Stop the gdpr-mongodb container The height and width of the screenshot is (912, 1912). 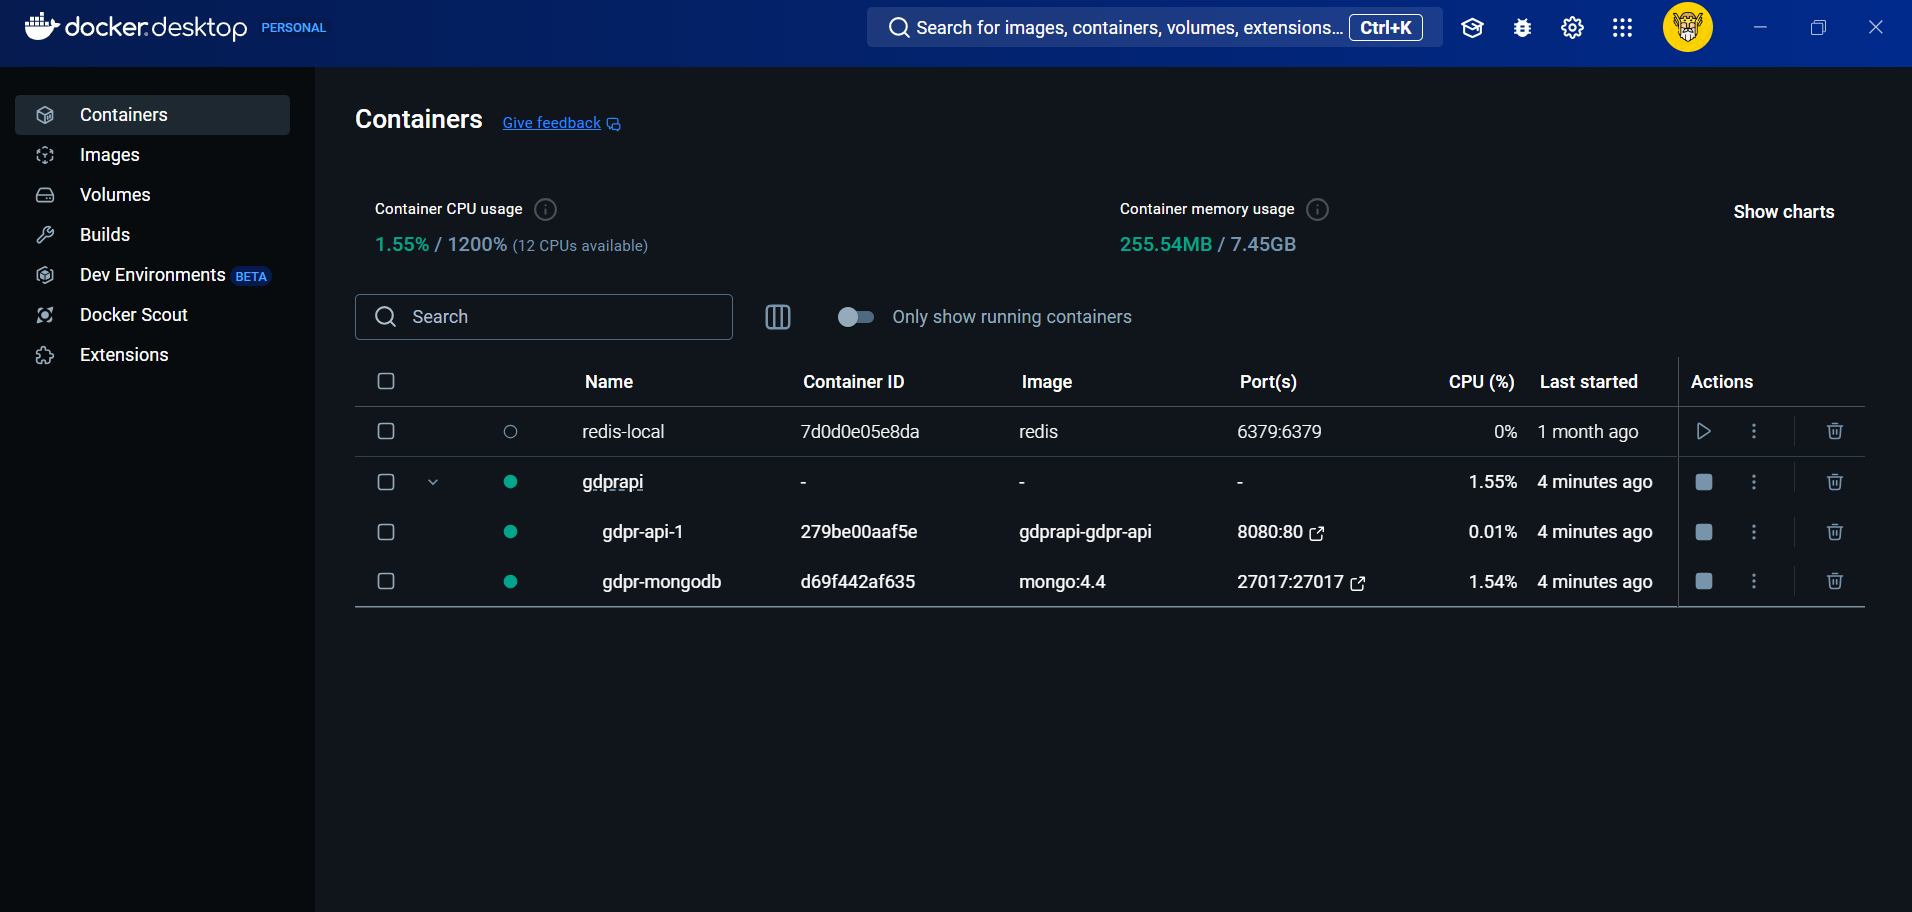[1704, 581]
